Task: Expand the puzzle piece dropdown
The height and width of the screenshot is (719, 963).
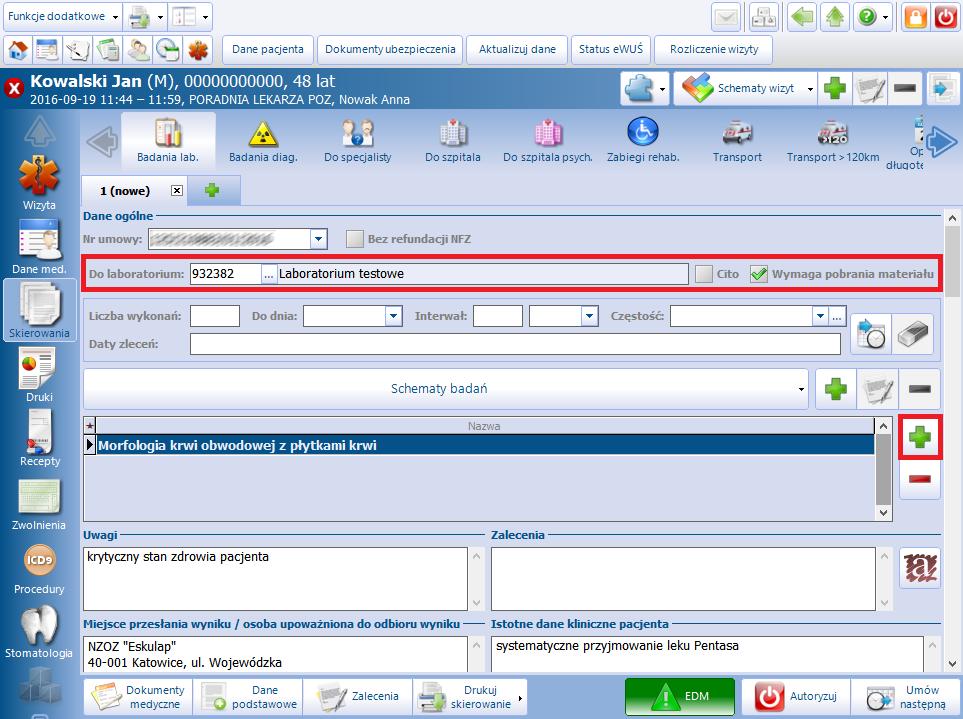Action: (x=662, y=89)
